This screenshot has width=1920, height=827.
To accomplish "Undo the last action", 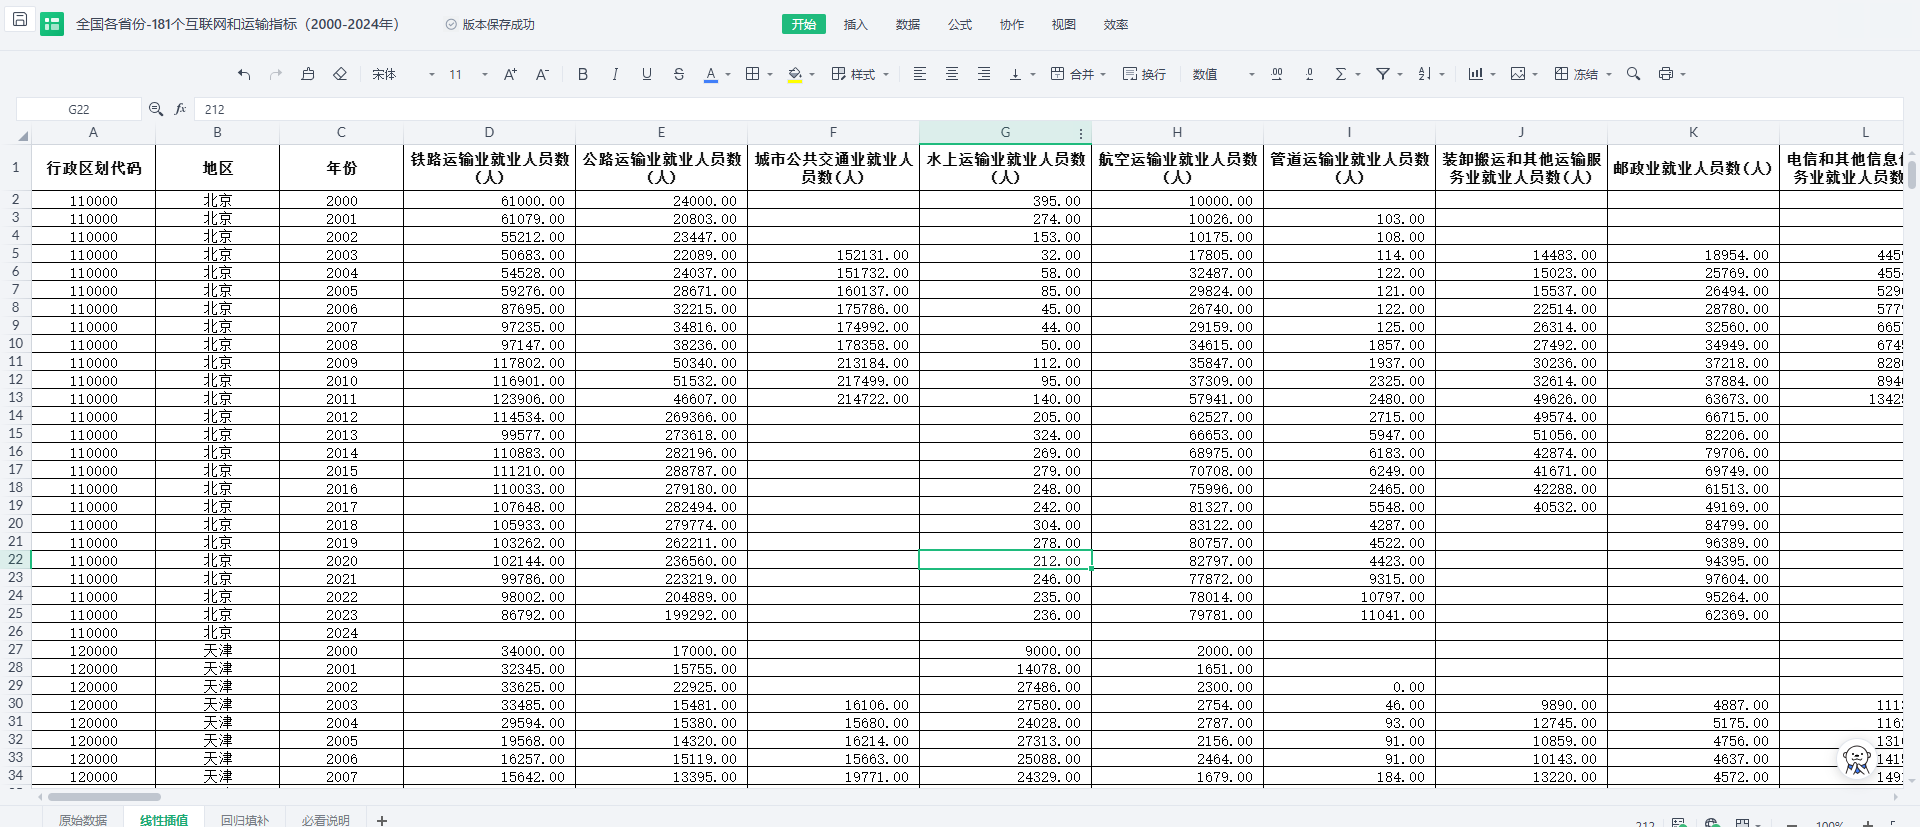I will coord(244,74).
